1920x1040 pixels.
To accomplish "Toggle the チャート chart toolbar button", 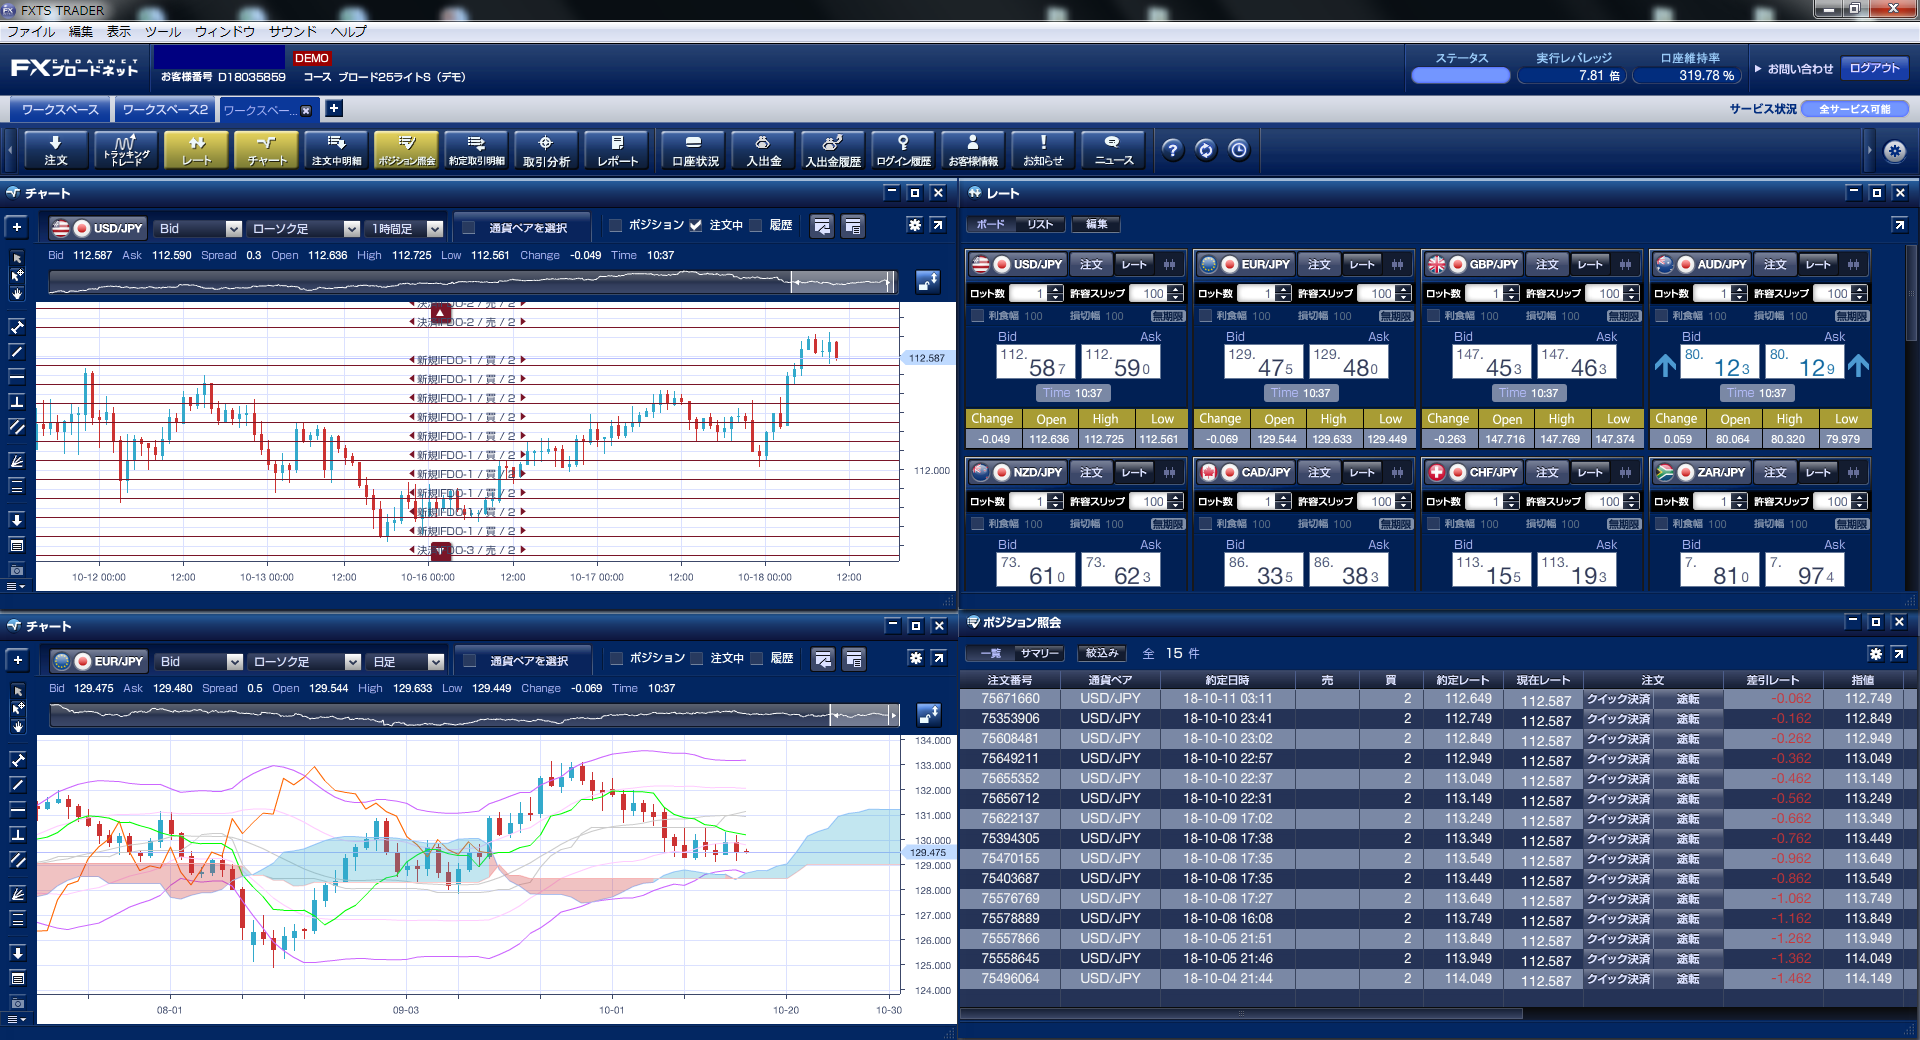I will (x=266, y=150).
